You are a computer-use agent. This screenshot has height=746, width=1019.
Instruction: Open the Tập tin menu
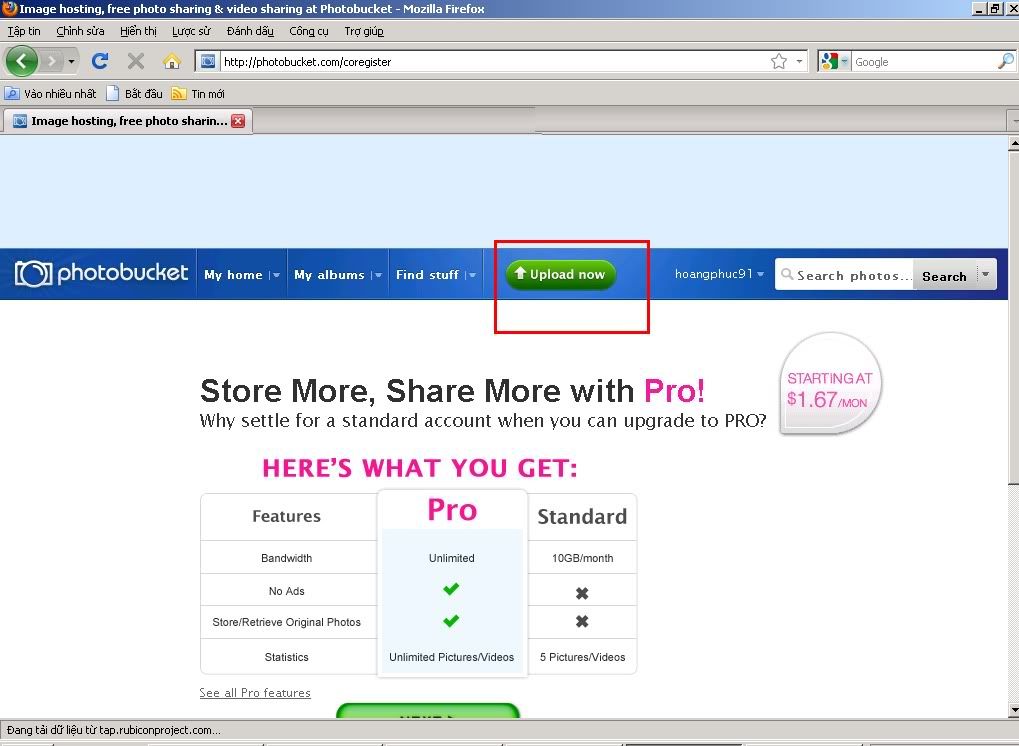pos(24,31)
